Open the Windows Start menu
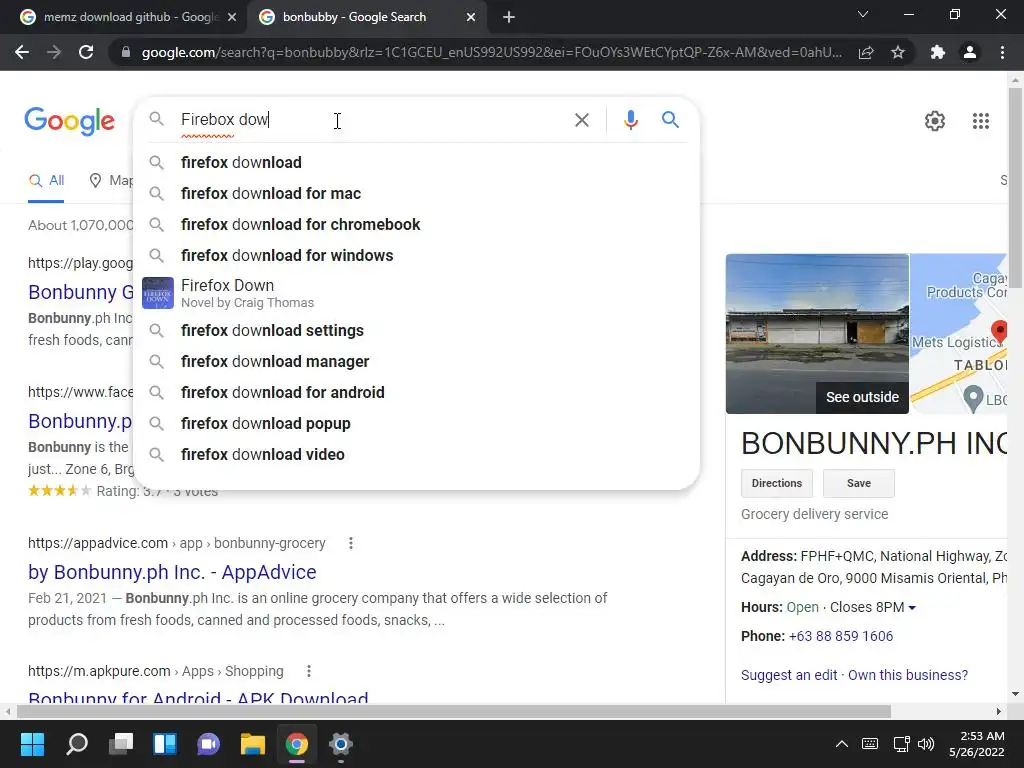1024x768 pixels. (x=32, y=744)
